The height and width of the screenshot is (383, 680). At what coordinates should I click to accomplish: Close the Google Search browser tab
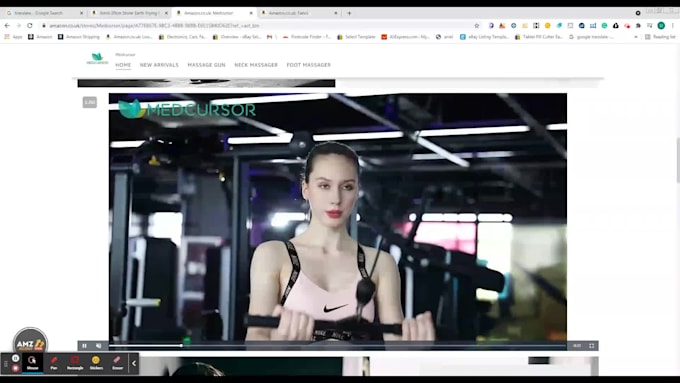81,13
